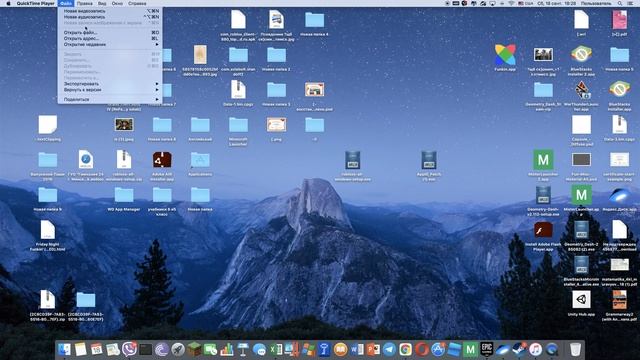Choose 'Новая видеозапись' in the File menu
Viewport: 640px width, 360px height.
110,11
